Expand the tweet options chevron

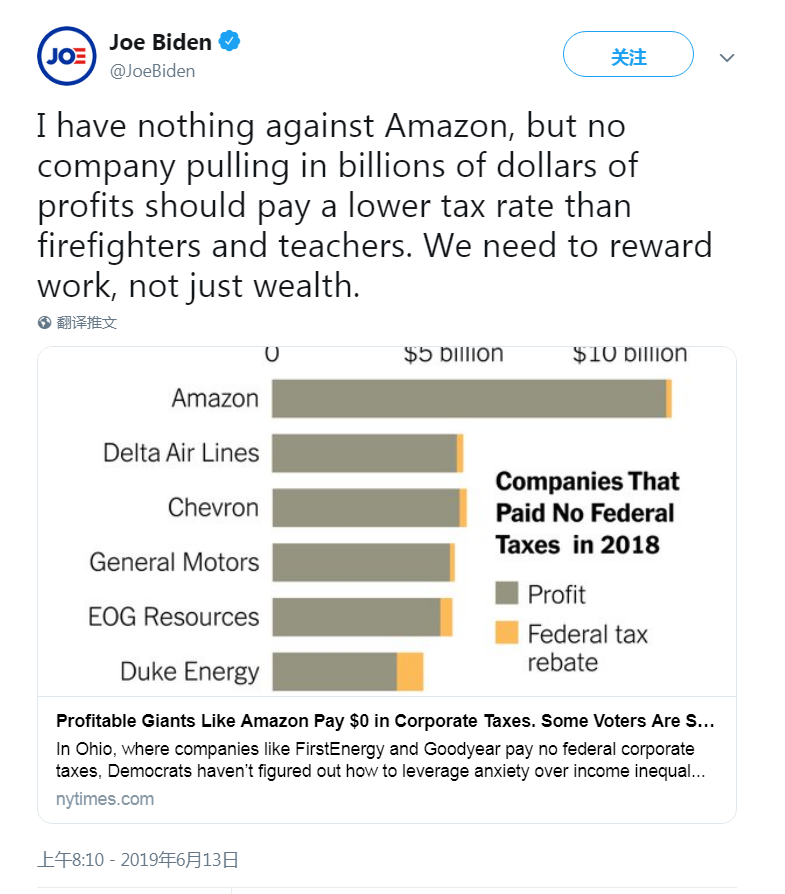pyautogui.click(x=727, y=58)
